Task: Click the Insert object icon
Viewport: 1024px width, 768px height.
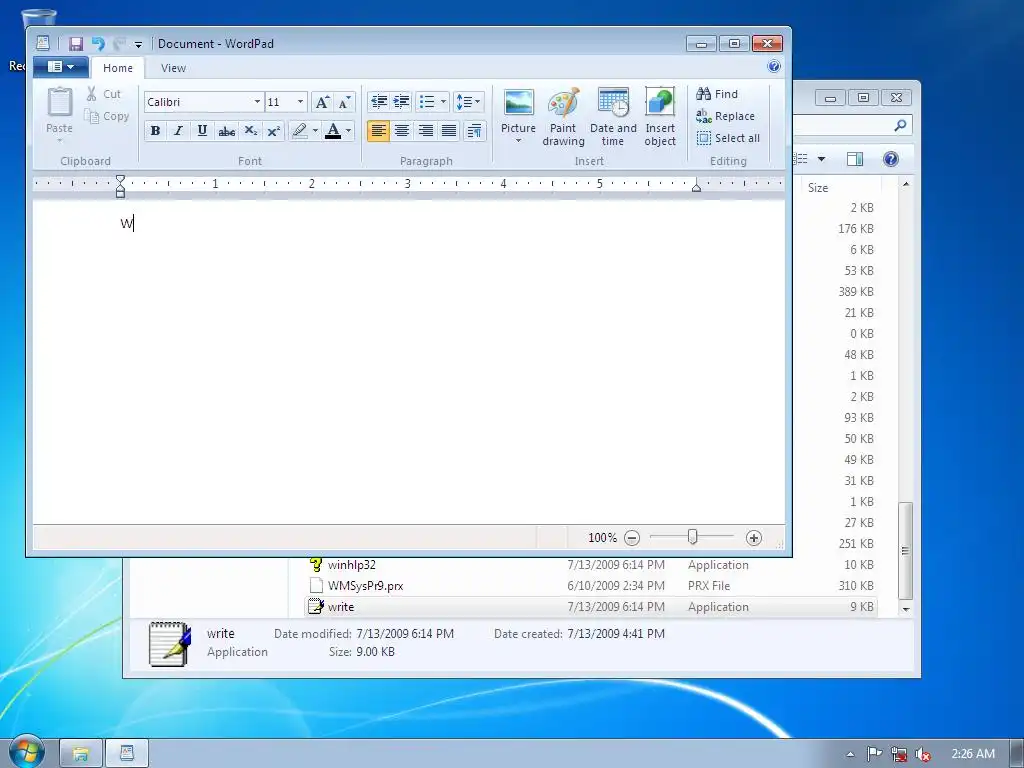Action: tap(660, 103)
